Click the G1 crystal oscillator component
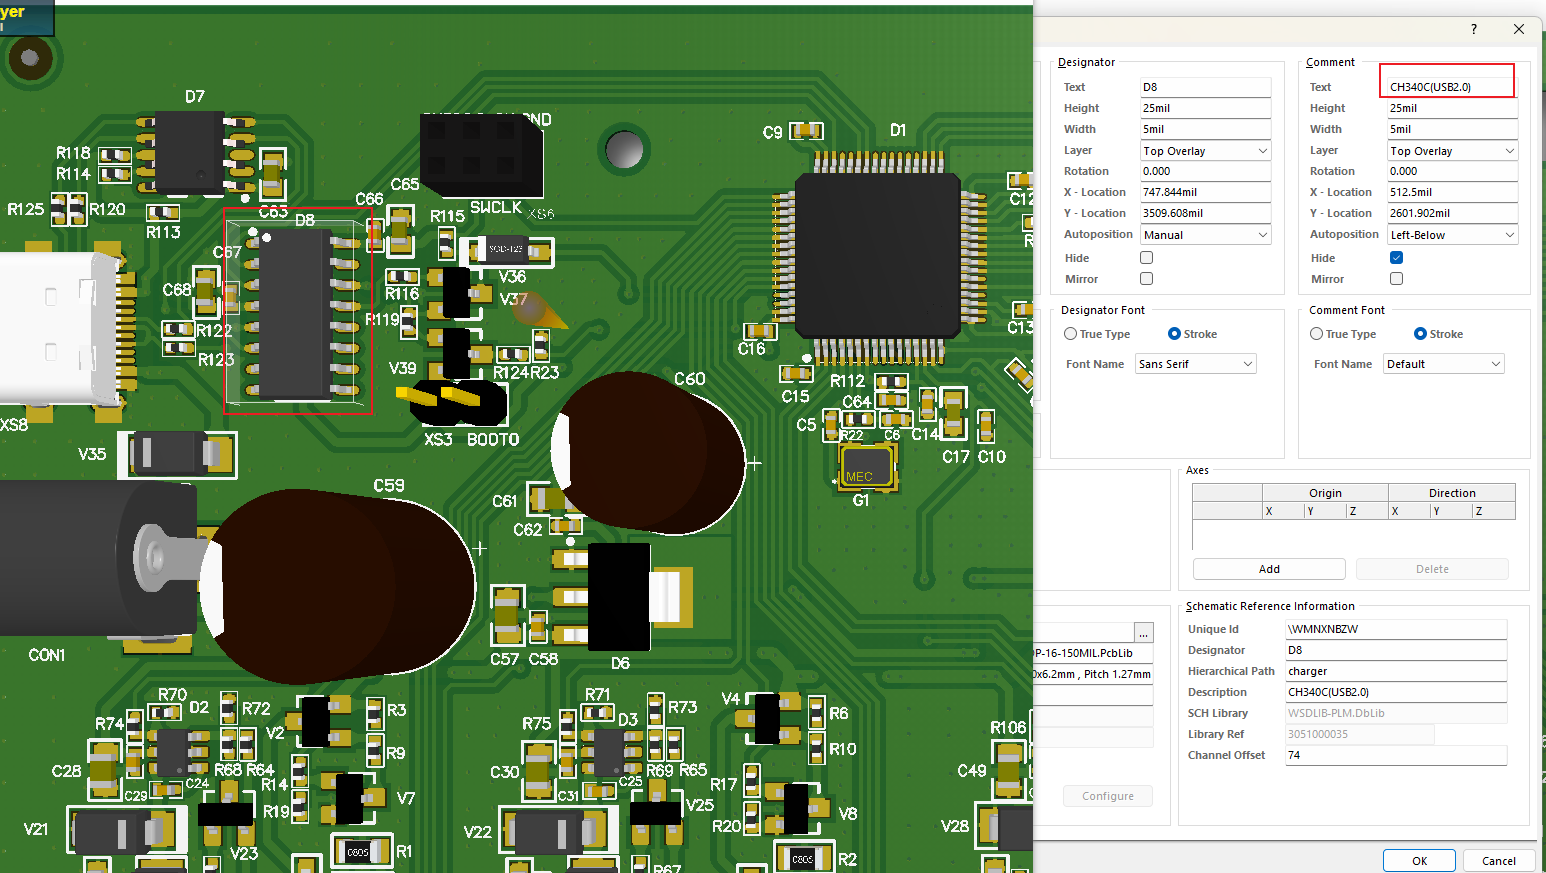 [866, 467]
